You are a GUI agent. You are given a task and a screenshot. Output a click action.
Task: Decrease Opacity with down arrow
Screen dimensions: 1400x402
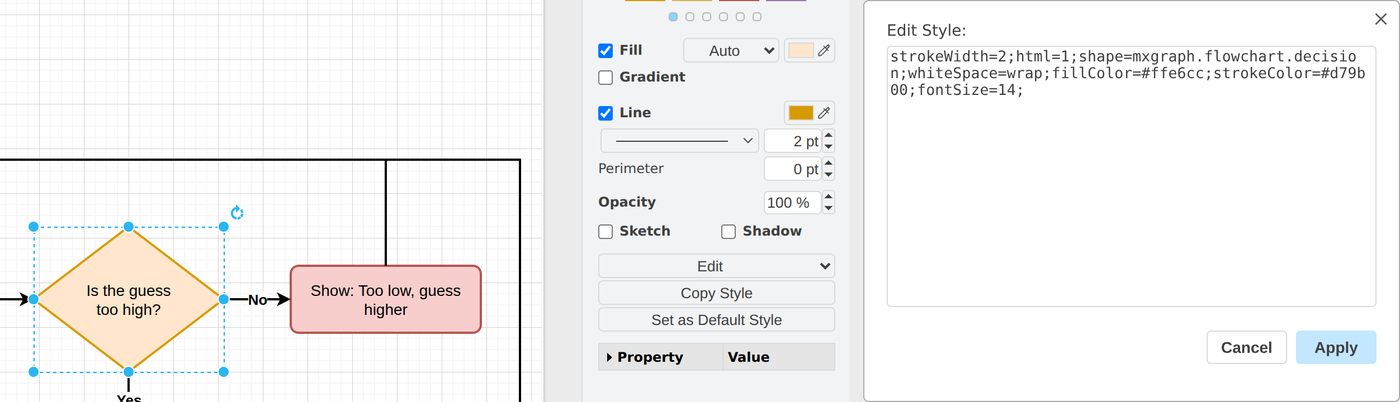[x=828, y=208]
